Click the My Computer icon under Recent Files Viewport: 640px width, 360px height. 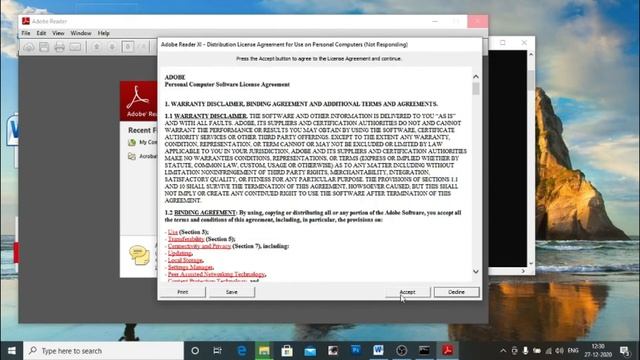[x=132, y=142]
